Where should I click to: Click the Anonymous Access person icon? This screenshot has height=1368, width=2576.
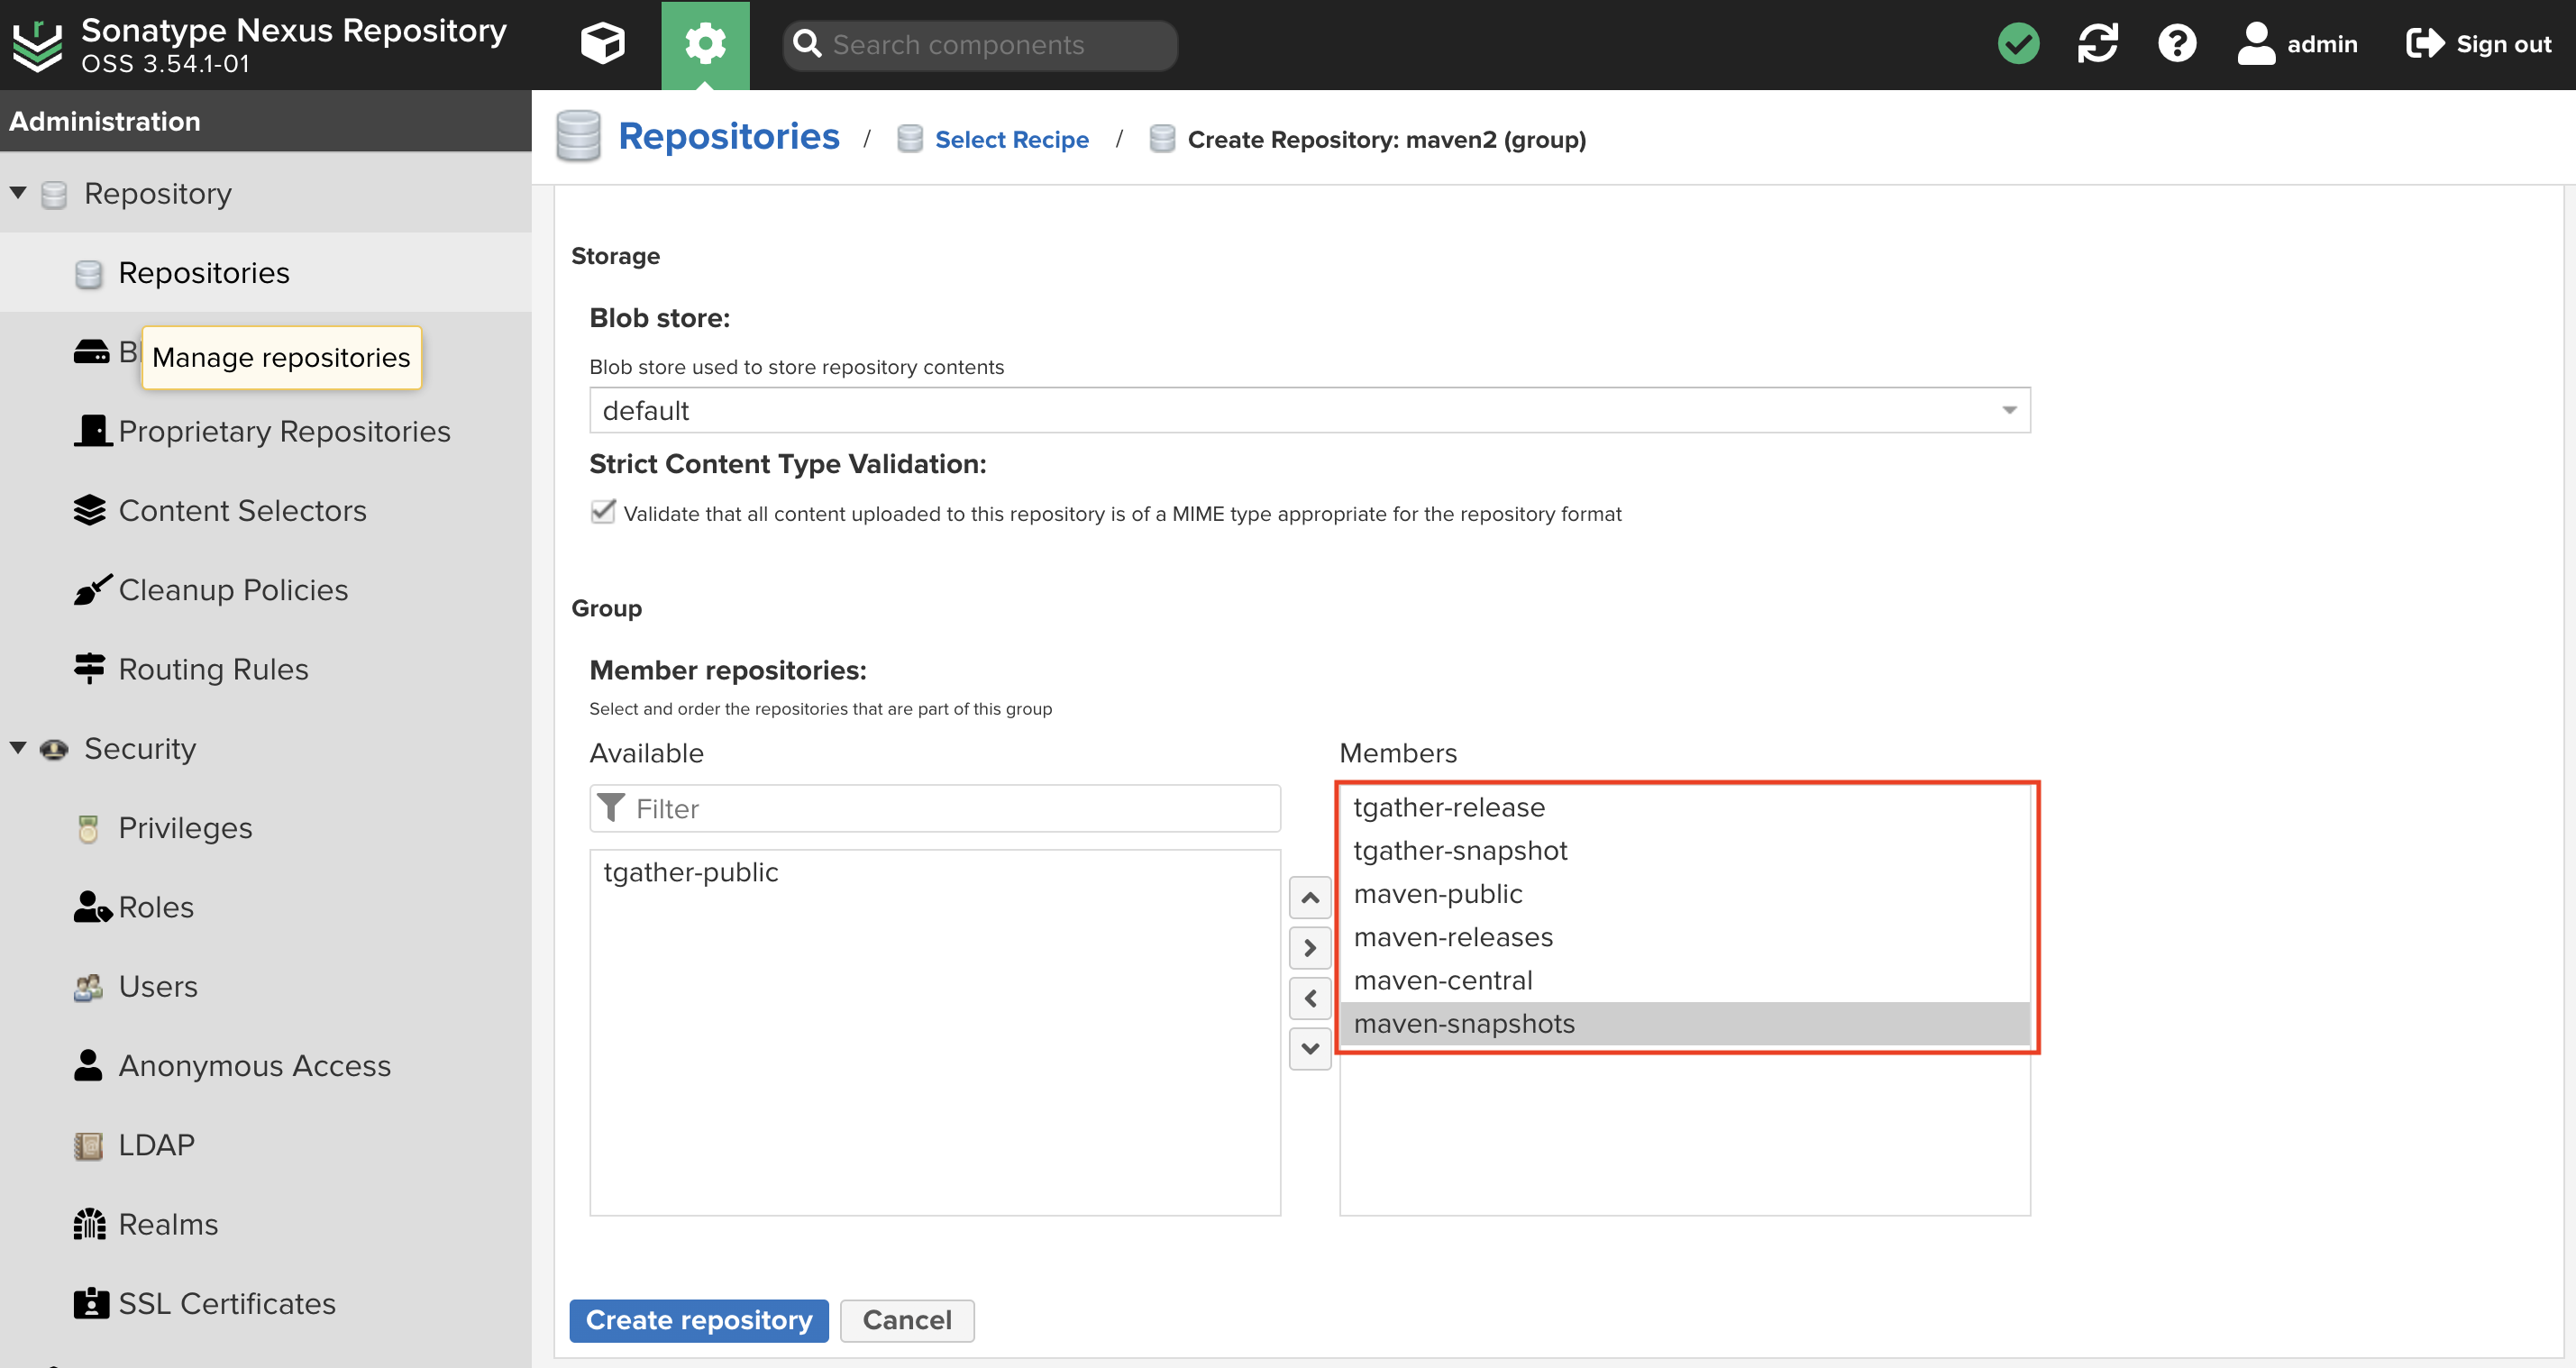pyautogui.click(x=88, y=1065)
